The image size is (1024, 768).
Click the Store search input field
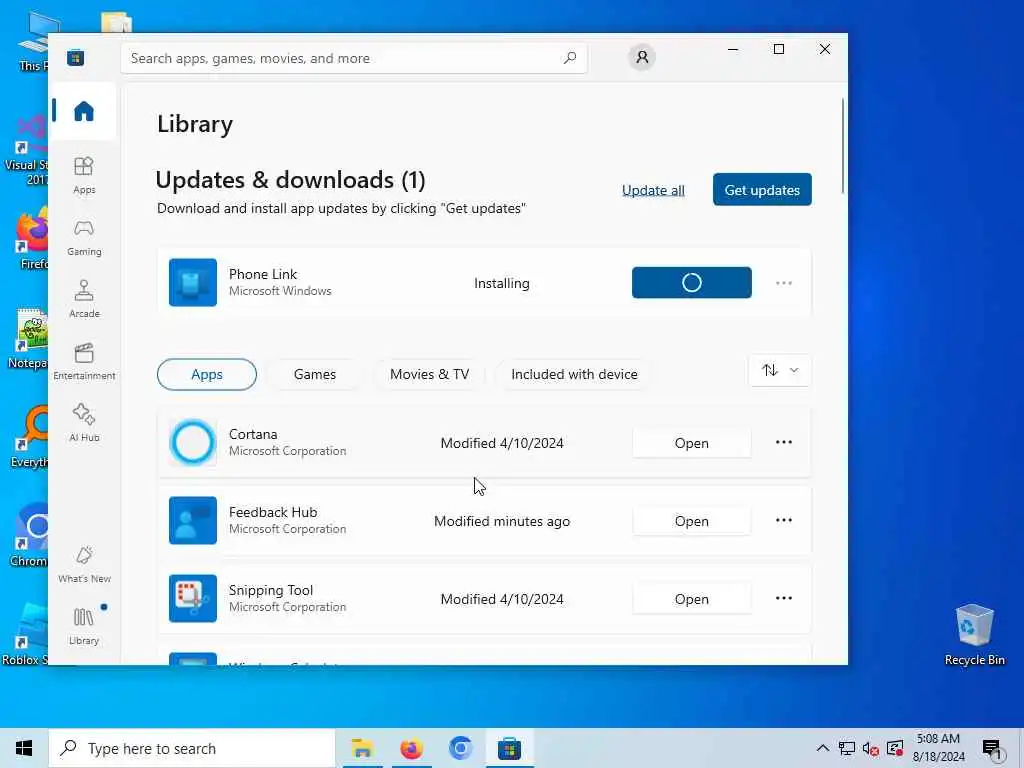pyautogui.click(x=354, y=58)
